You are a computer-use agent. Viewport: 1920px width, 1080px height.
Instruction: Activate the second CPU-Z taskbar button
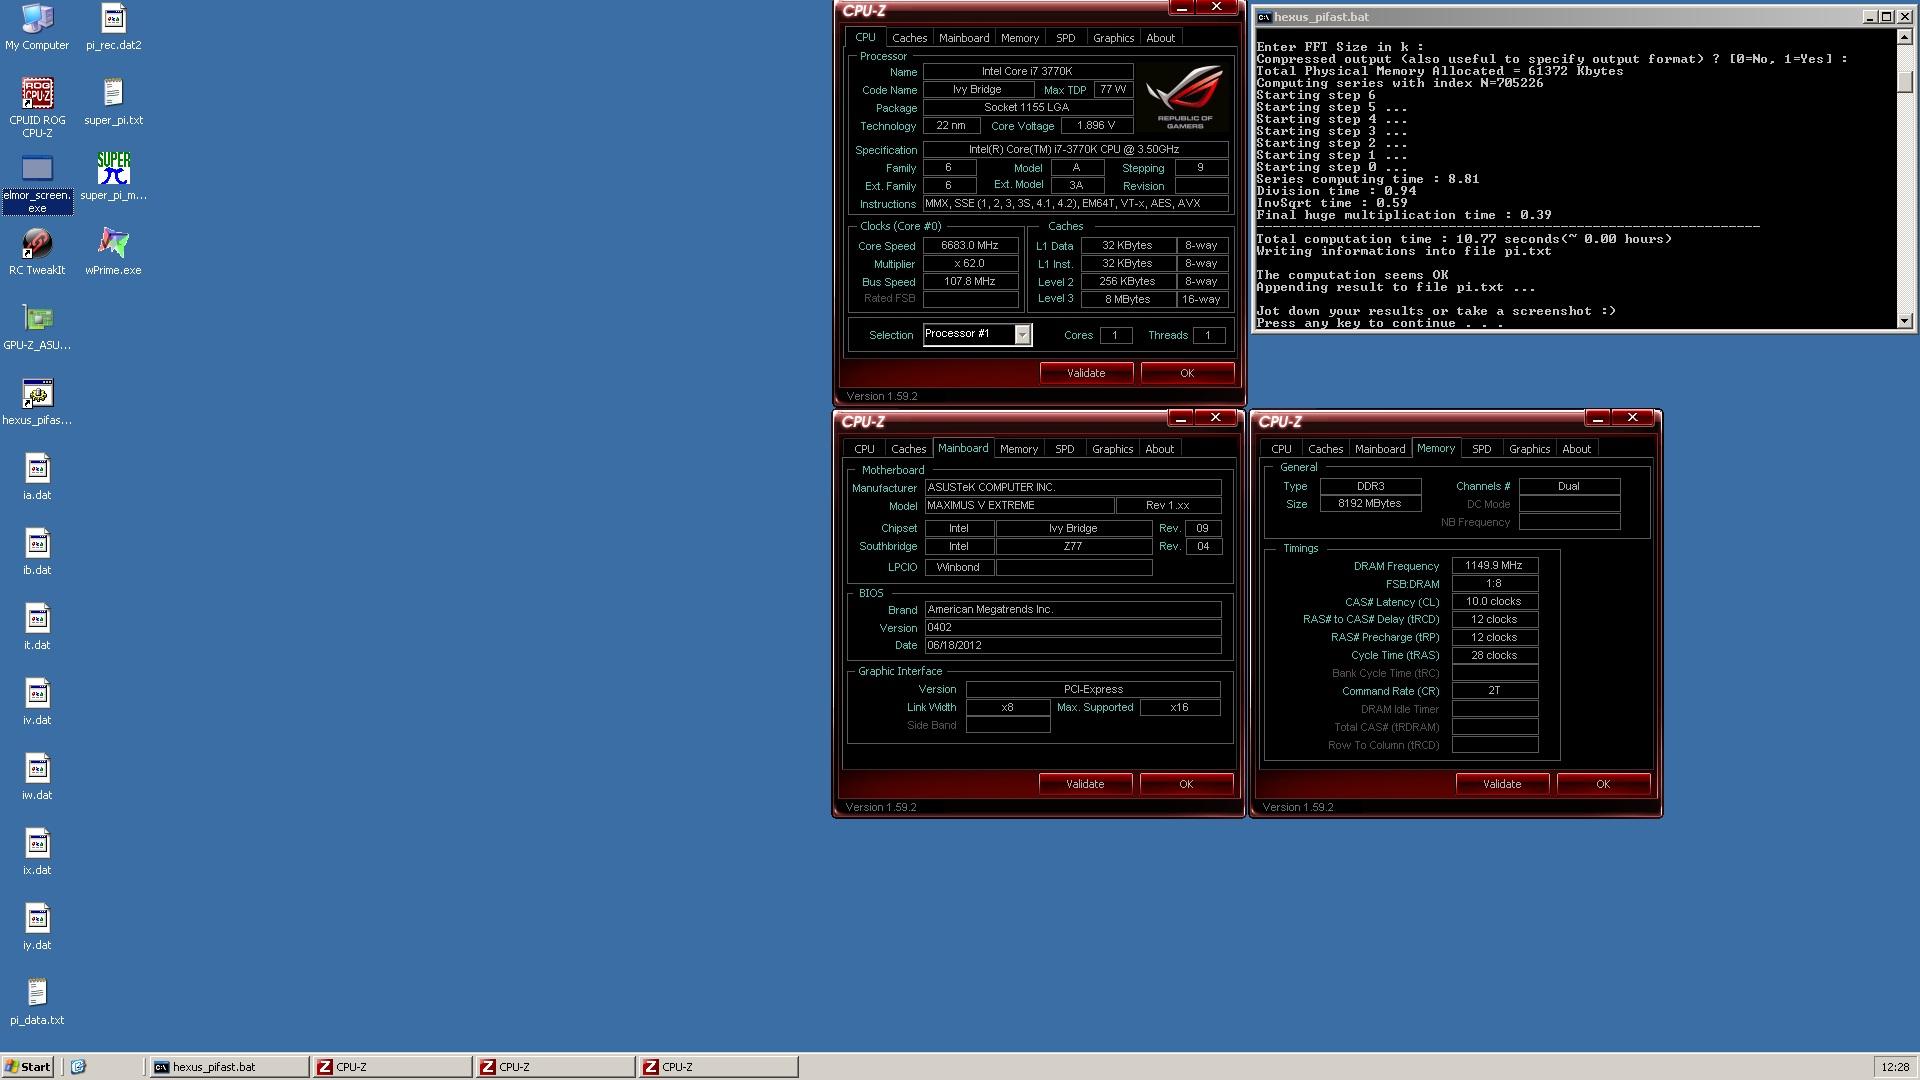[555, 1067]
